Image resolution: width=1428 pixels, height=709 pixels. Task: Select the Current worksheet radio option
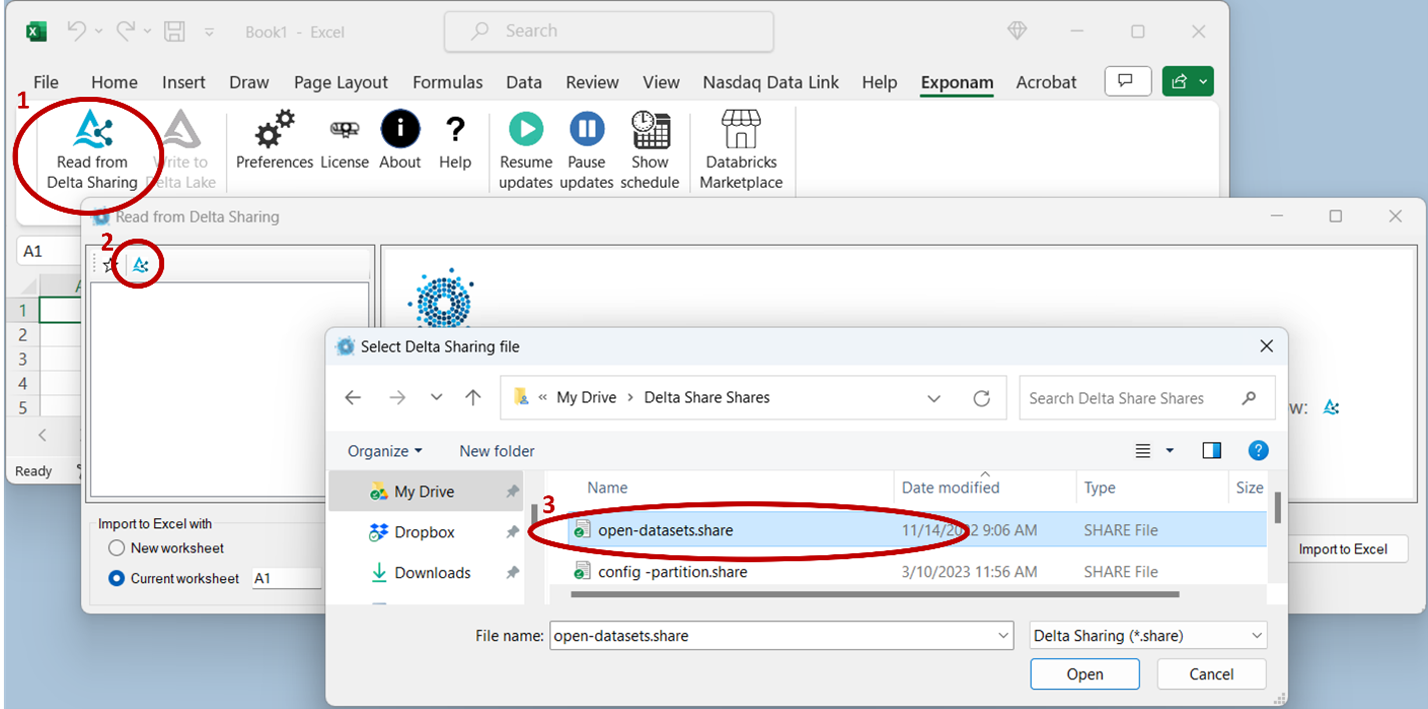pos(117,578)
